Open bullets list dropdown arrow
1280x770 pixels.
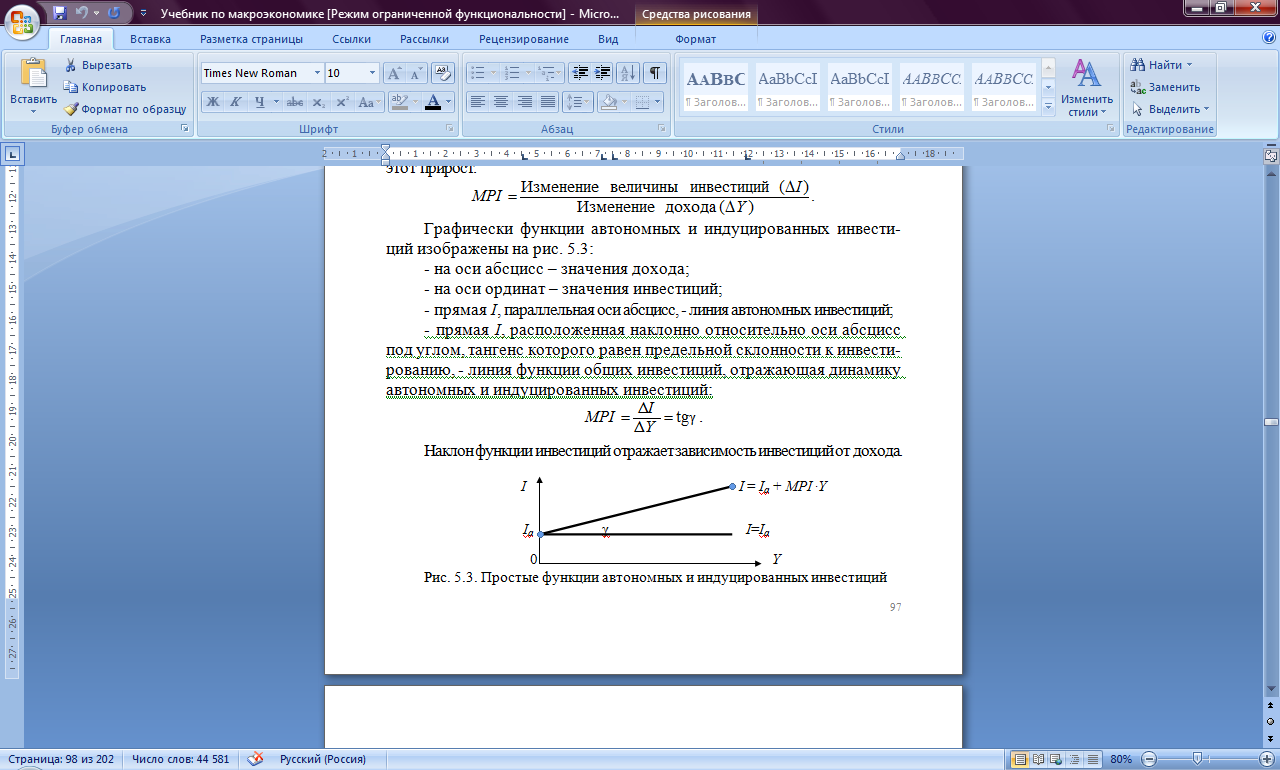pyautogui.click(x=493, y=73)
